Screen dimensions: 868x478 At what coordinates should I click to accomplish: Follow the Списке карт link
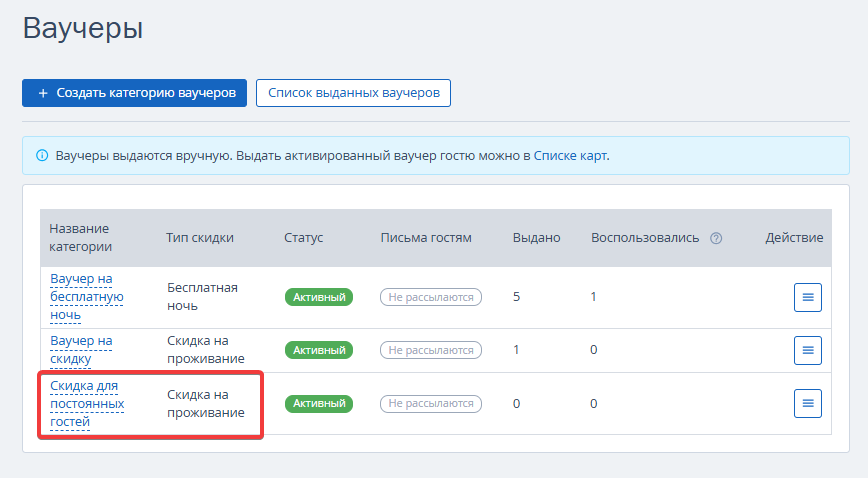point(570,156)
